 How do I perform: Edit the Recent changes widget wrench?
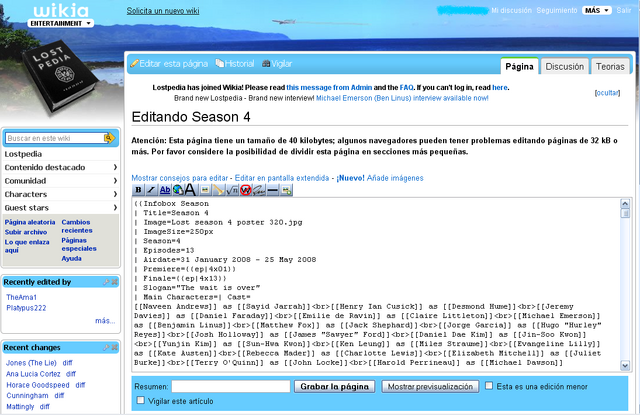106,348
